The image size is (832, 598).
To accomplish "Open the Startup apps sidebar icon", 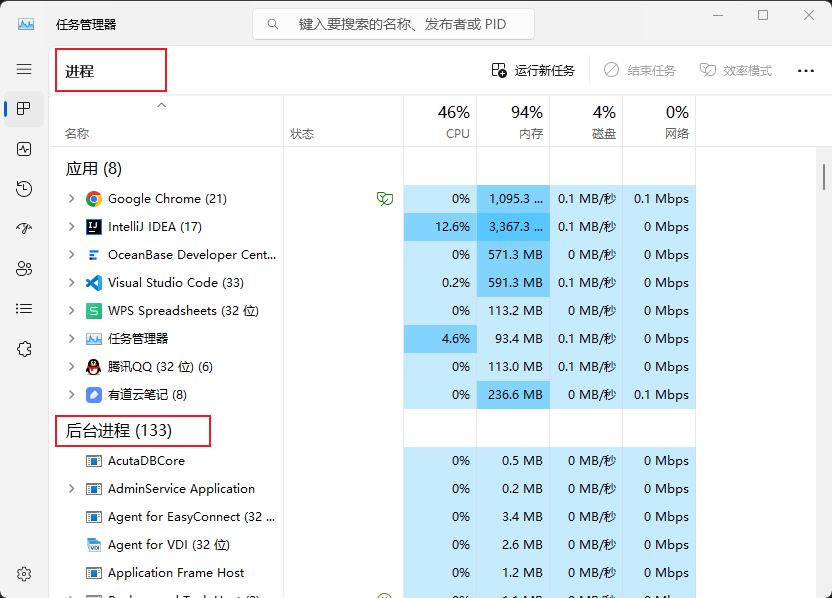I will pyautogui.click(x=24, y=229).
